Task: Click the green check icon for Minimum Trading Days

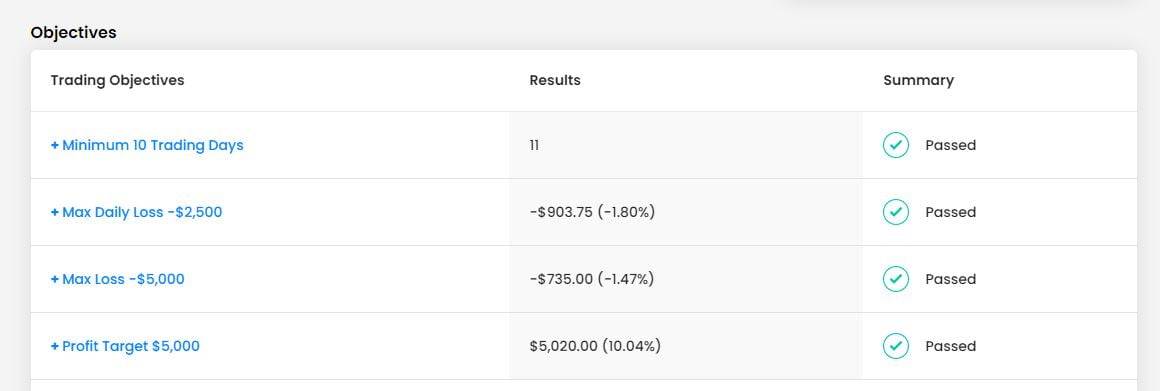Action: (x=895, y=146)
